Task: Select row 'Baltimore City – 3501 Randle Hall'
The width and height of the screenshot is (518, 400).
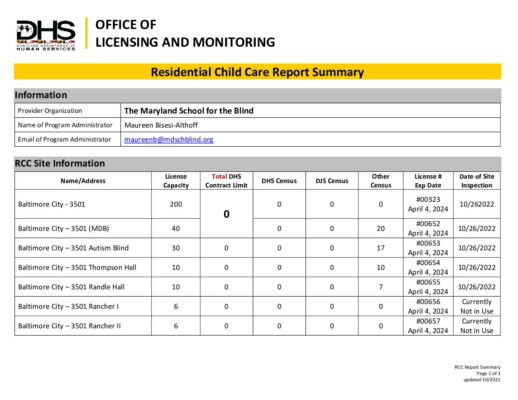Action: (x=257, y=287)
